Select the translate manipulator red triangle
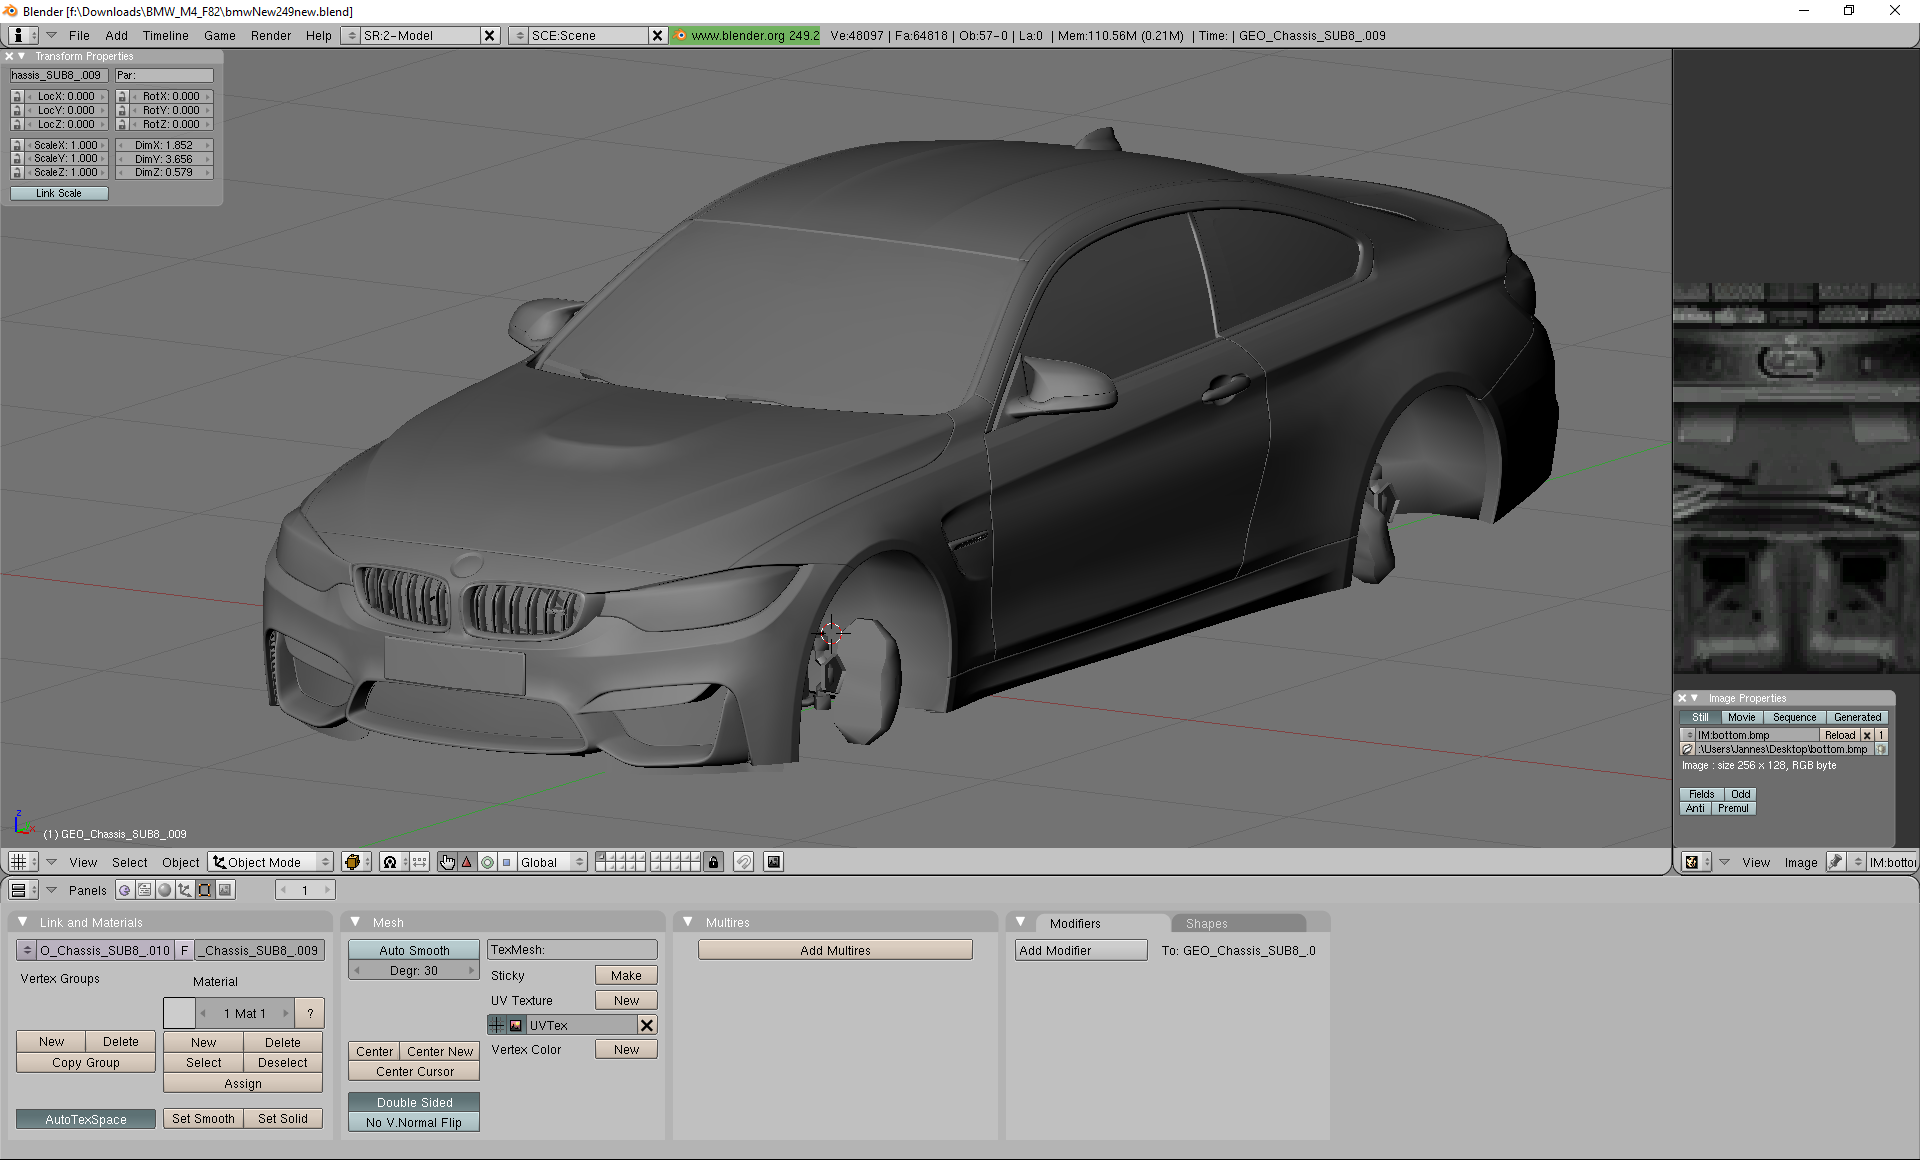1920x1160 pixels. [467, 862]
